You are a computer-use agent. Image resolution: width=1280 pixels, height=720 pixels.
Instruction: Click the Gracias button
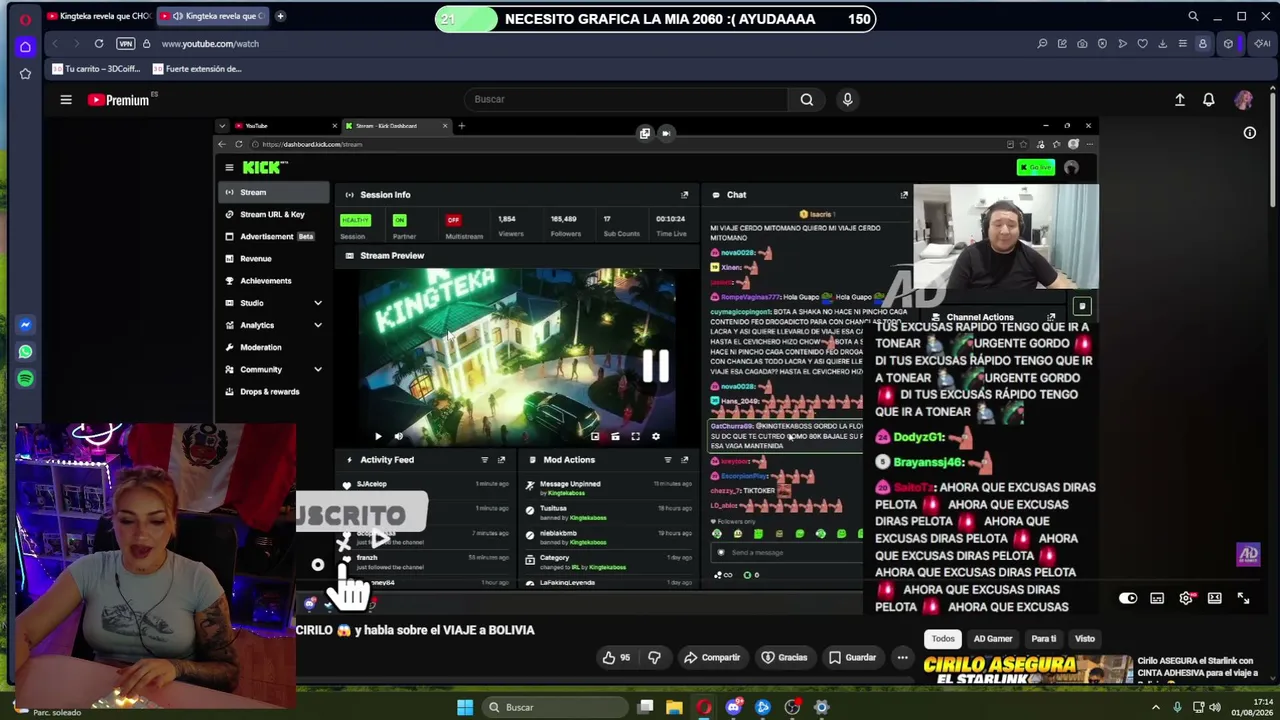point(784,658)
